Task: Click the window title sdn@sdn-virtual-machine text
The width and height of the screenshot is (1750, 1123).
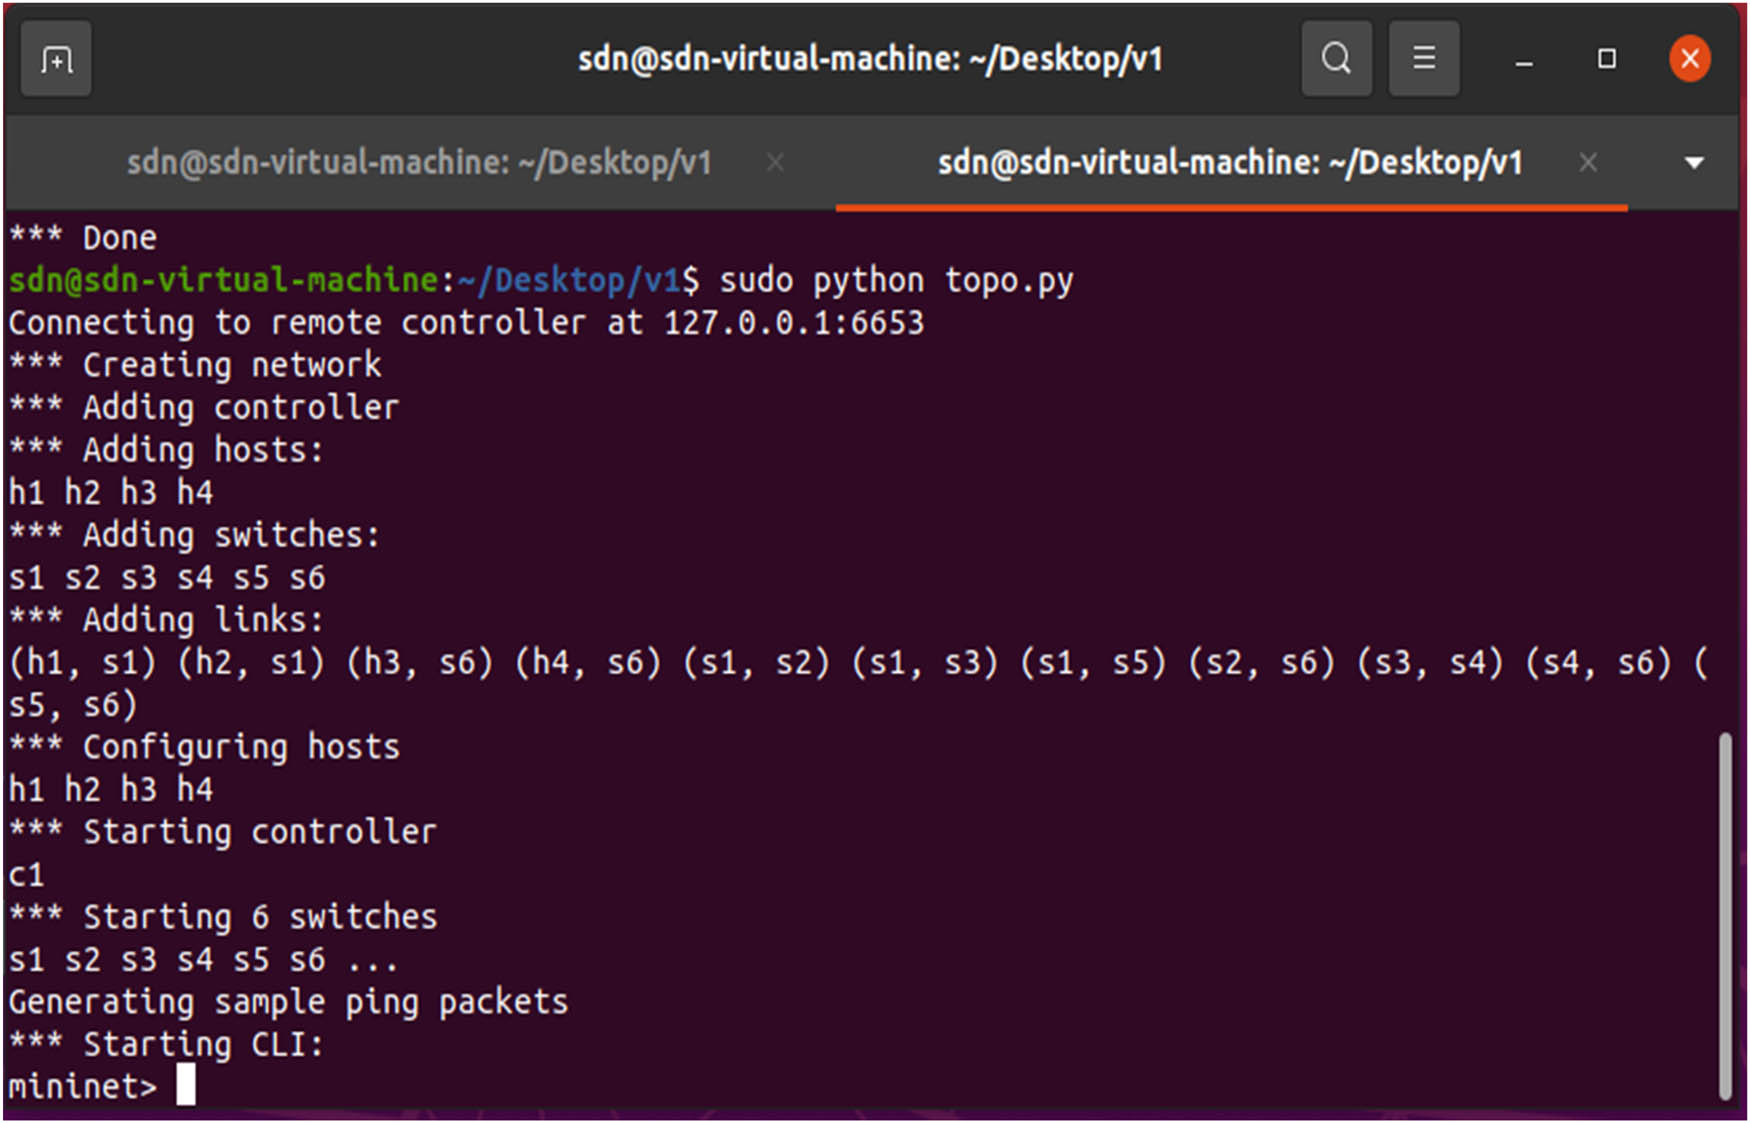Action: tap(870, 58)
